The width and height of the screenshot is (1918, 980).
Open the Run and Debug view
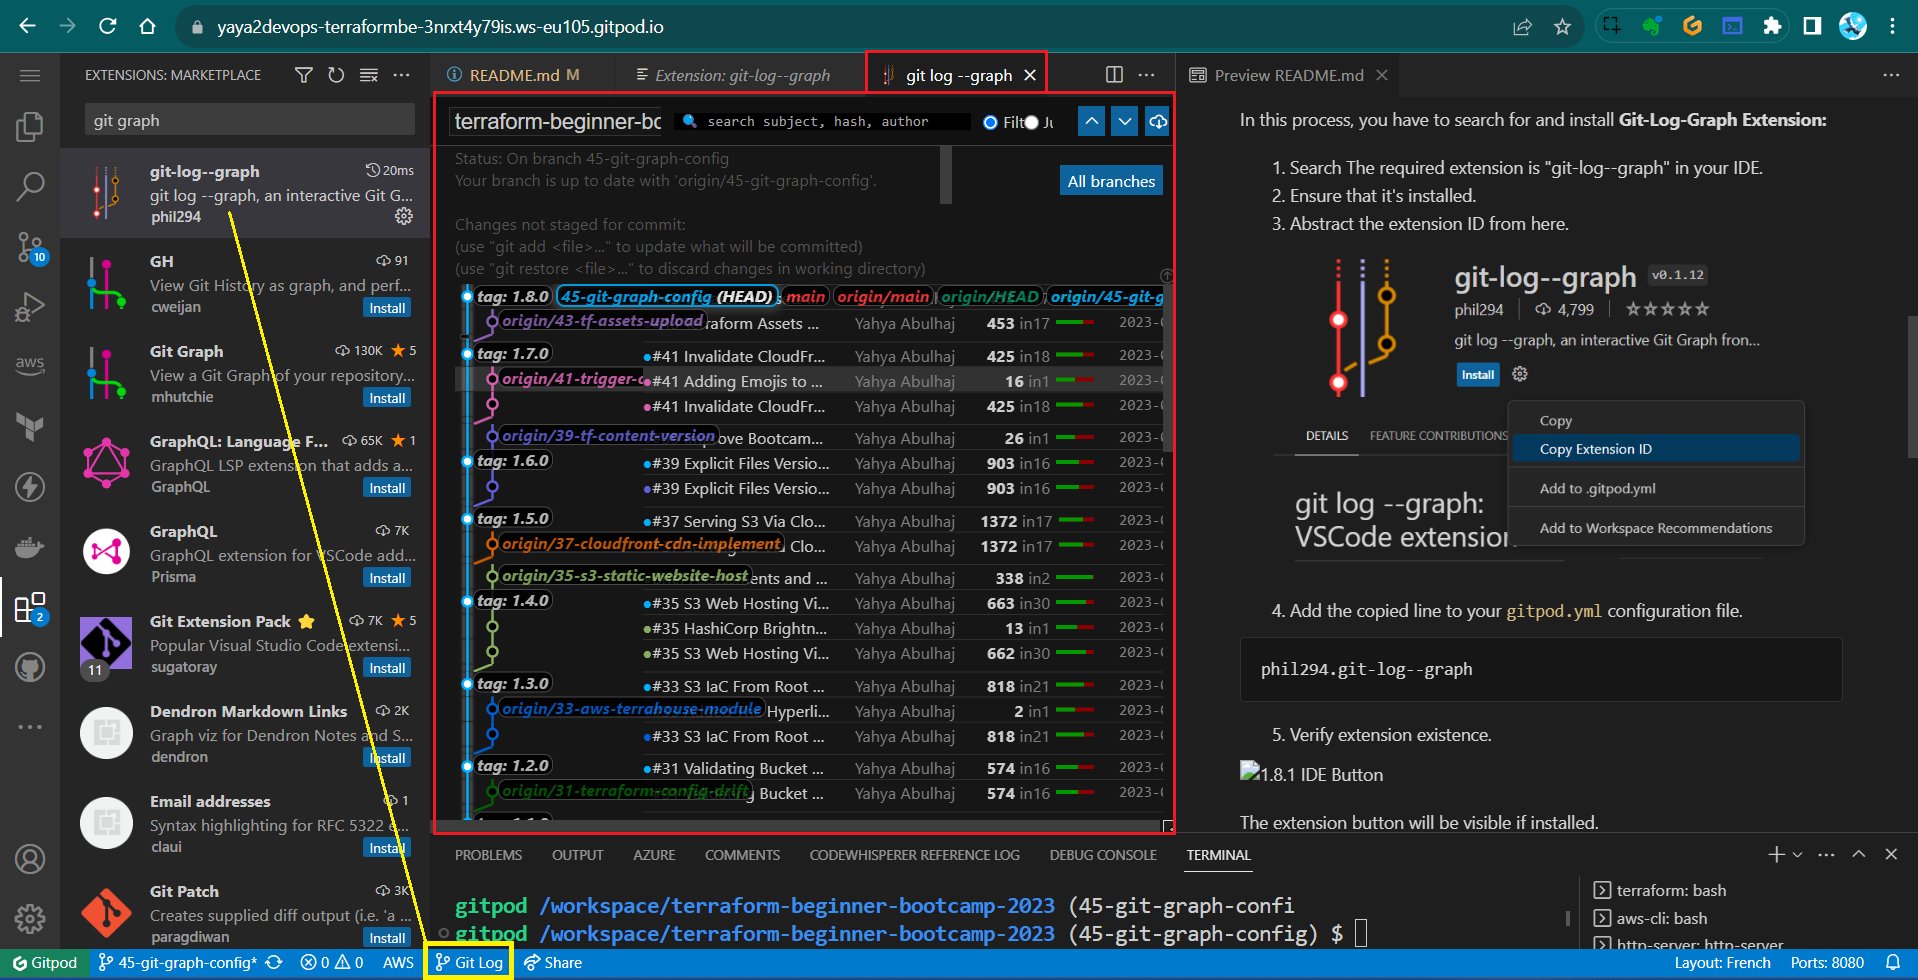click(30, 306)
